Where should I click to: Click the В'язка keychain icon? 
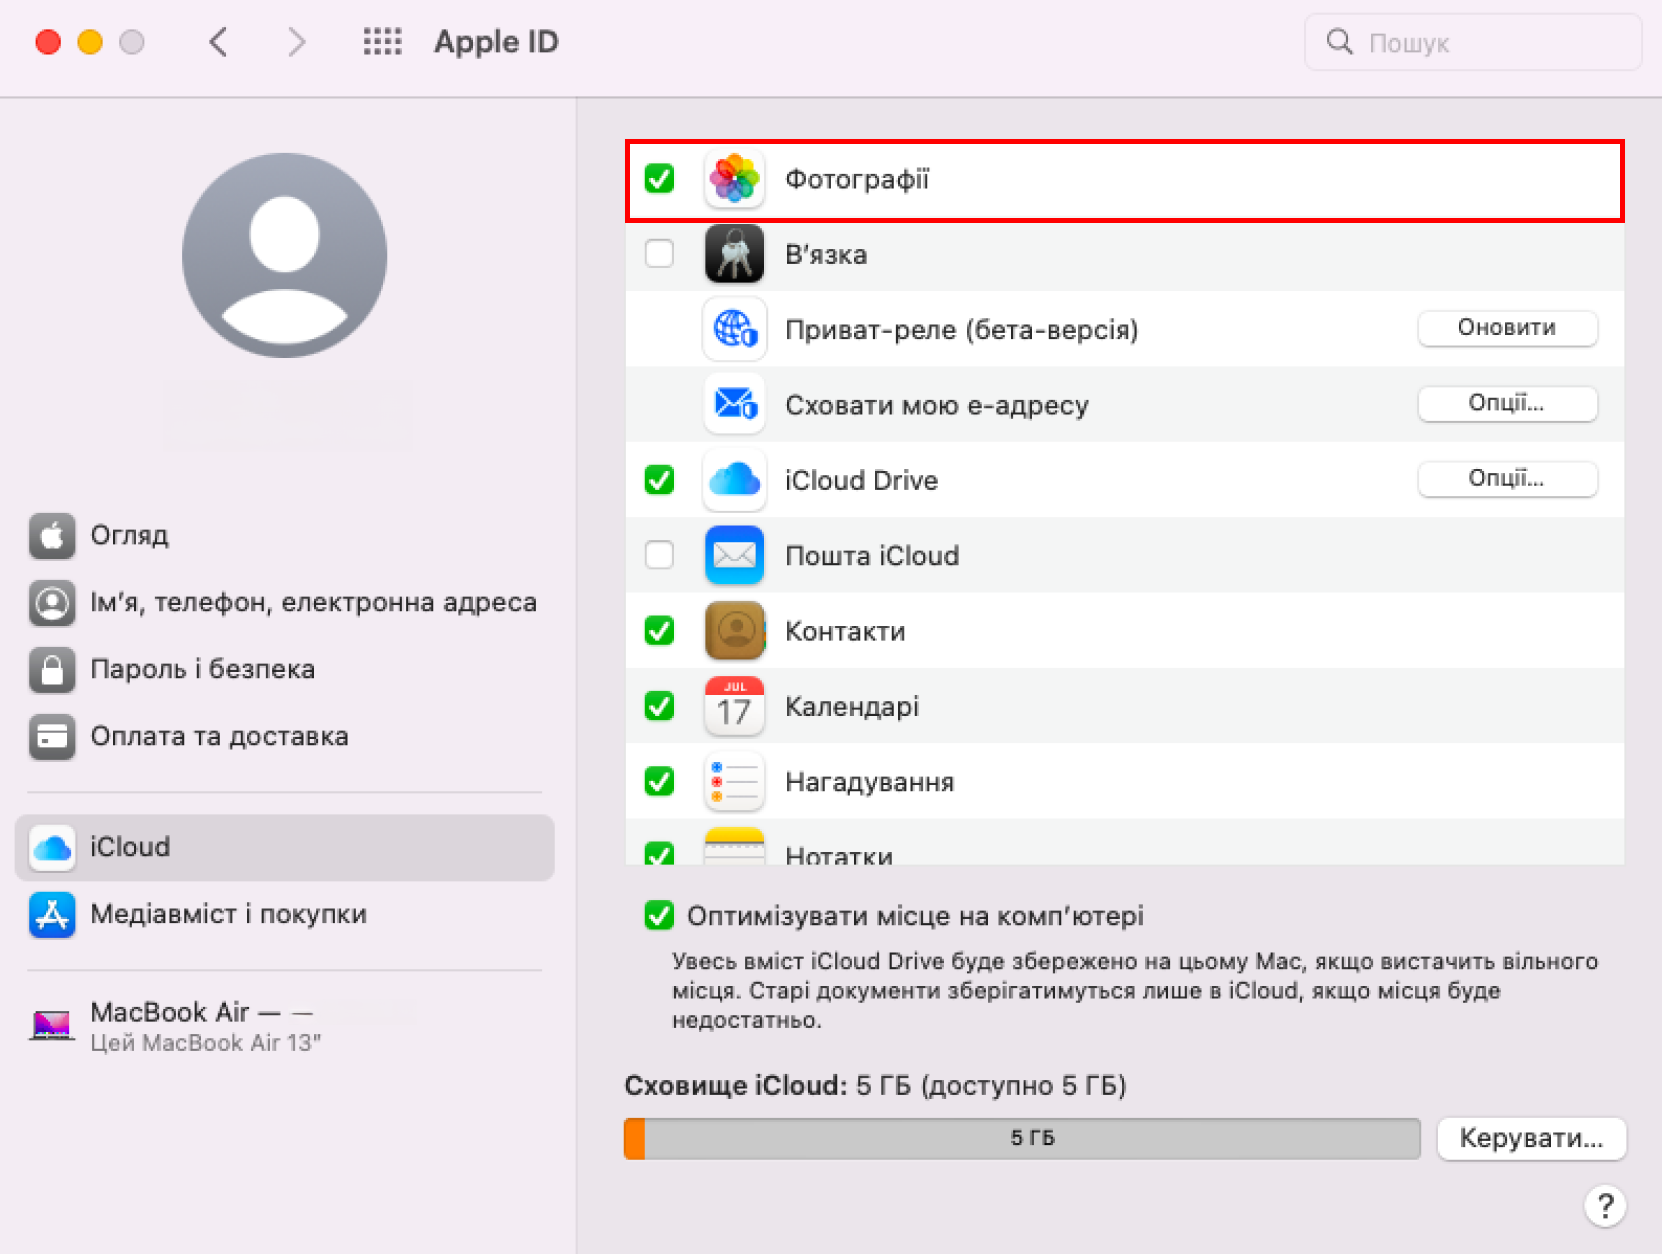click(x=735, y=254)
